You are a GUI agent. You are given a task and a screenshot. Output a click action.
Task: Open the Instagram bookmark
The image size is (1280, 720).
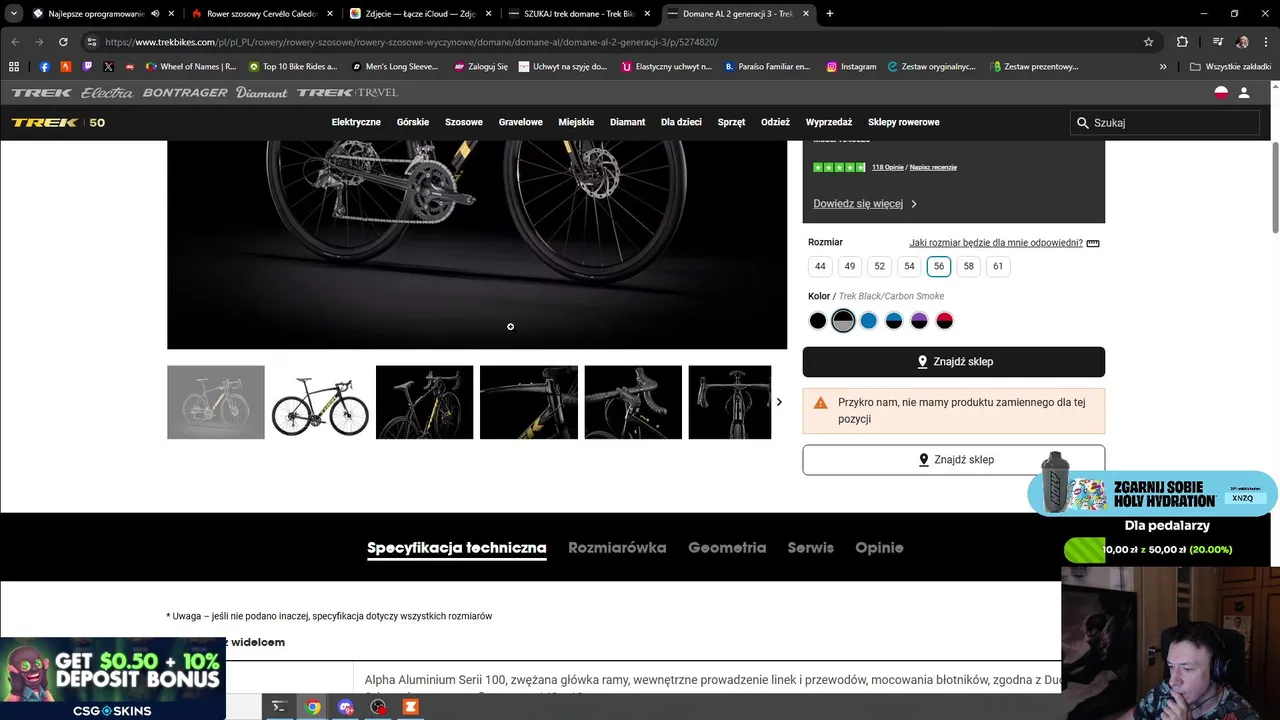(851, 67)
